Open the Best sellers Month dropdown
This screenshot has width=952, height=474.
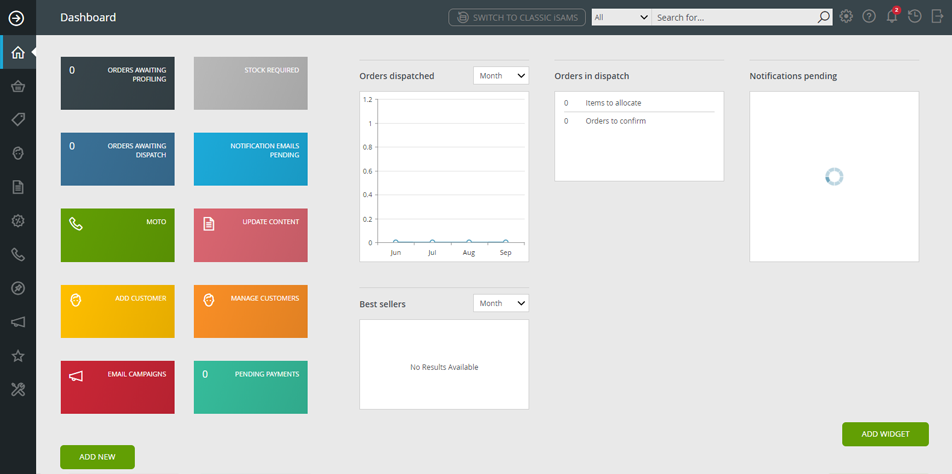[x=501, y=303]
